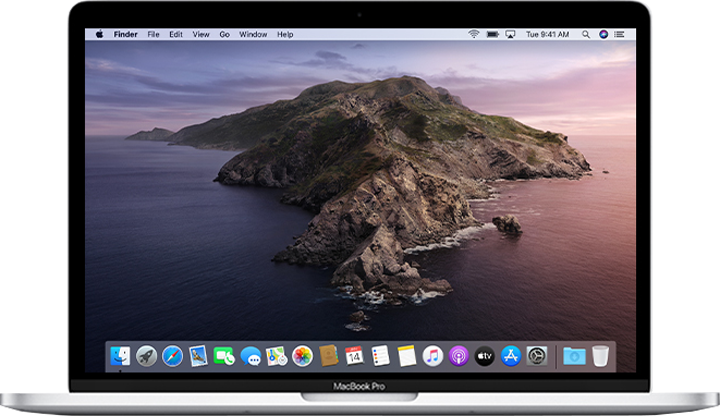720x416 pixels.
Task: Open Calendar showing date 14
Action: tap(355, 356)
